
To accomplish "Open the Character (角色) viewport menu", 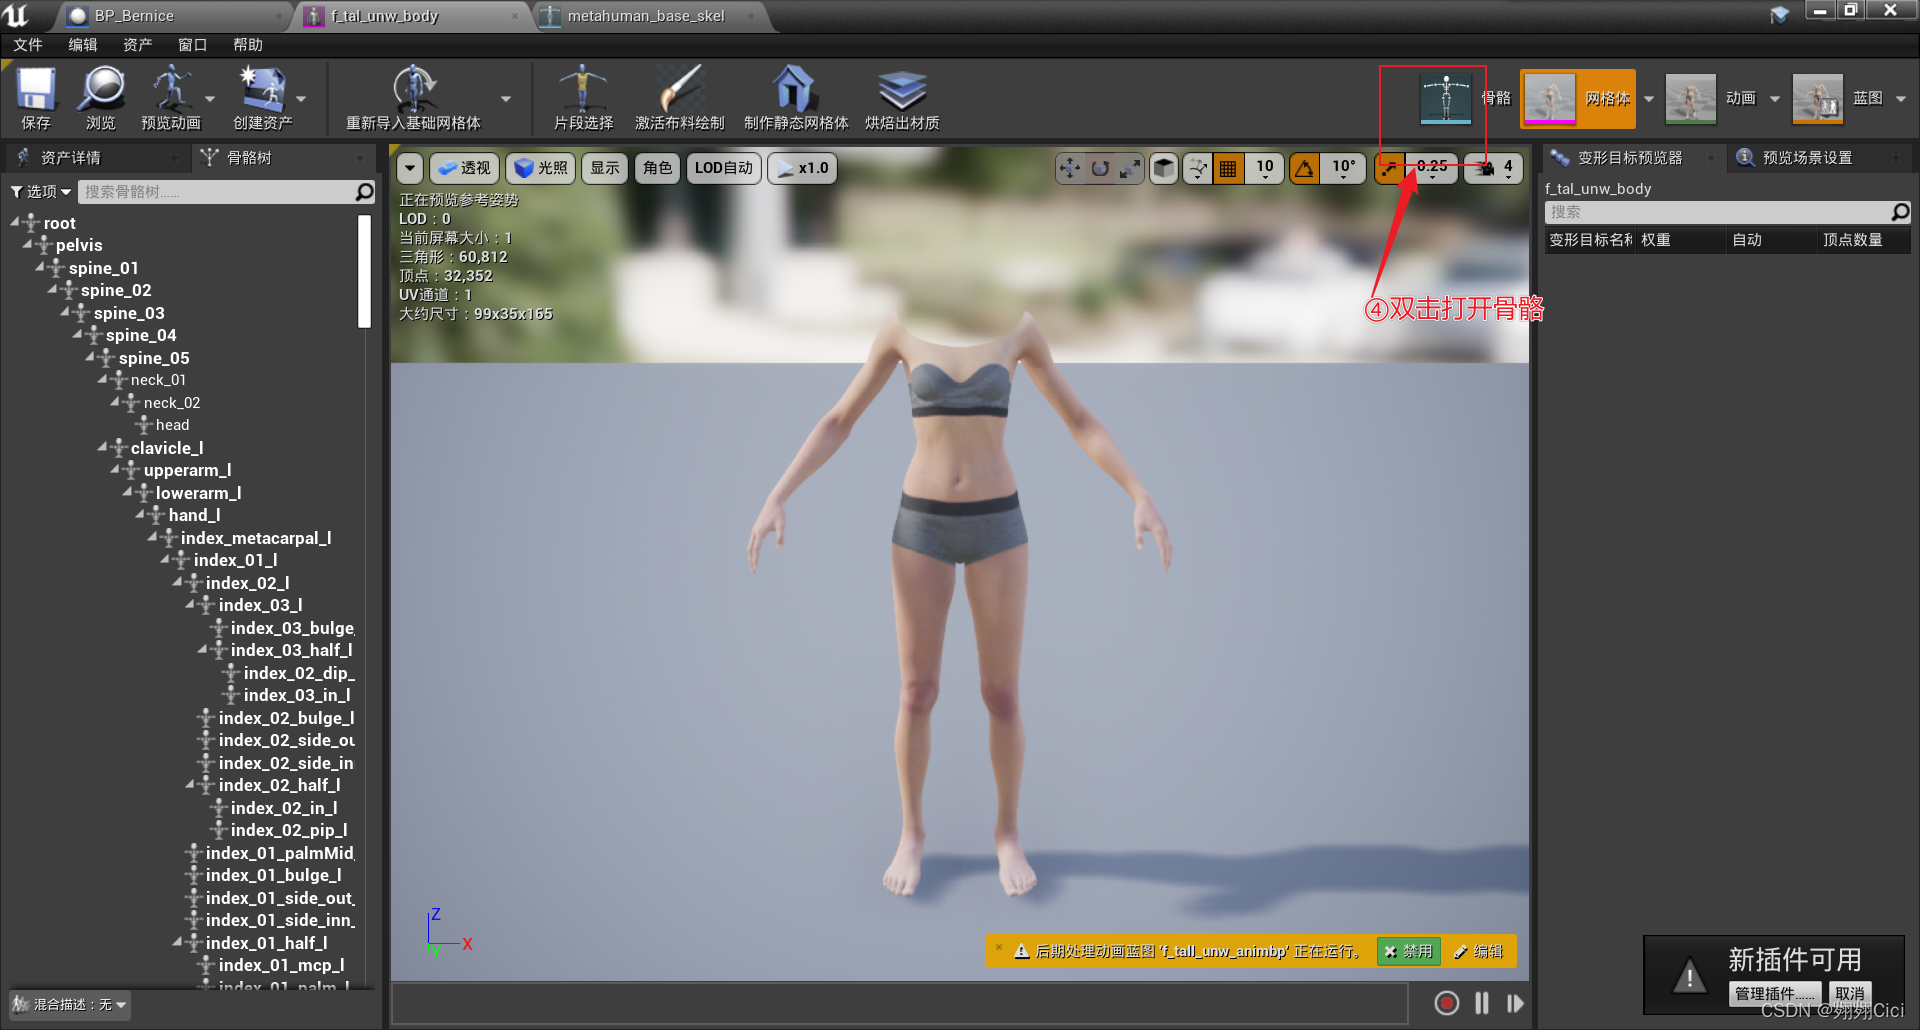I will (657, 168).
